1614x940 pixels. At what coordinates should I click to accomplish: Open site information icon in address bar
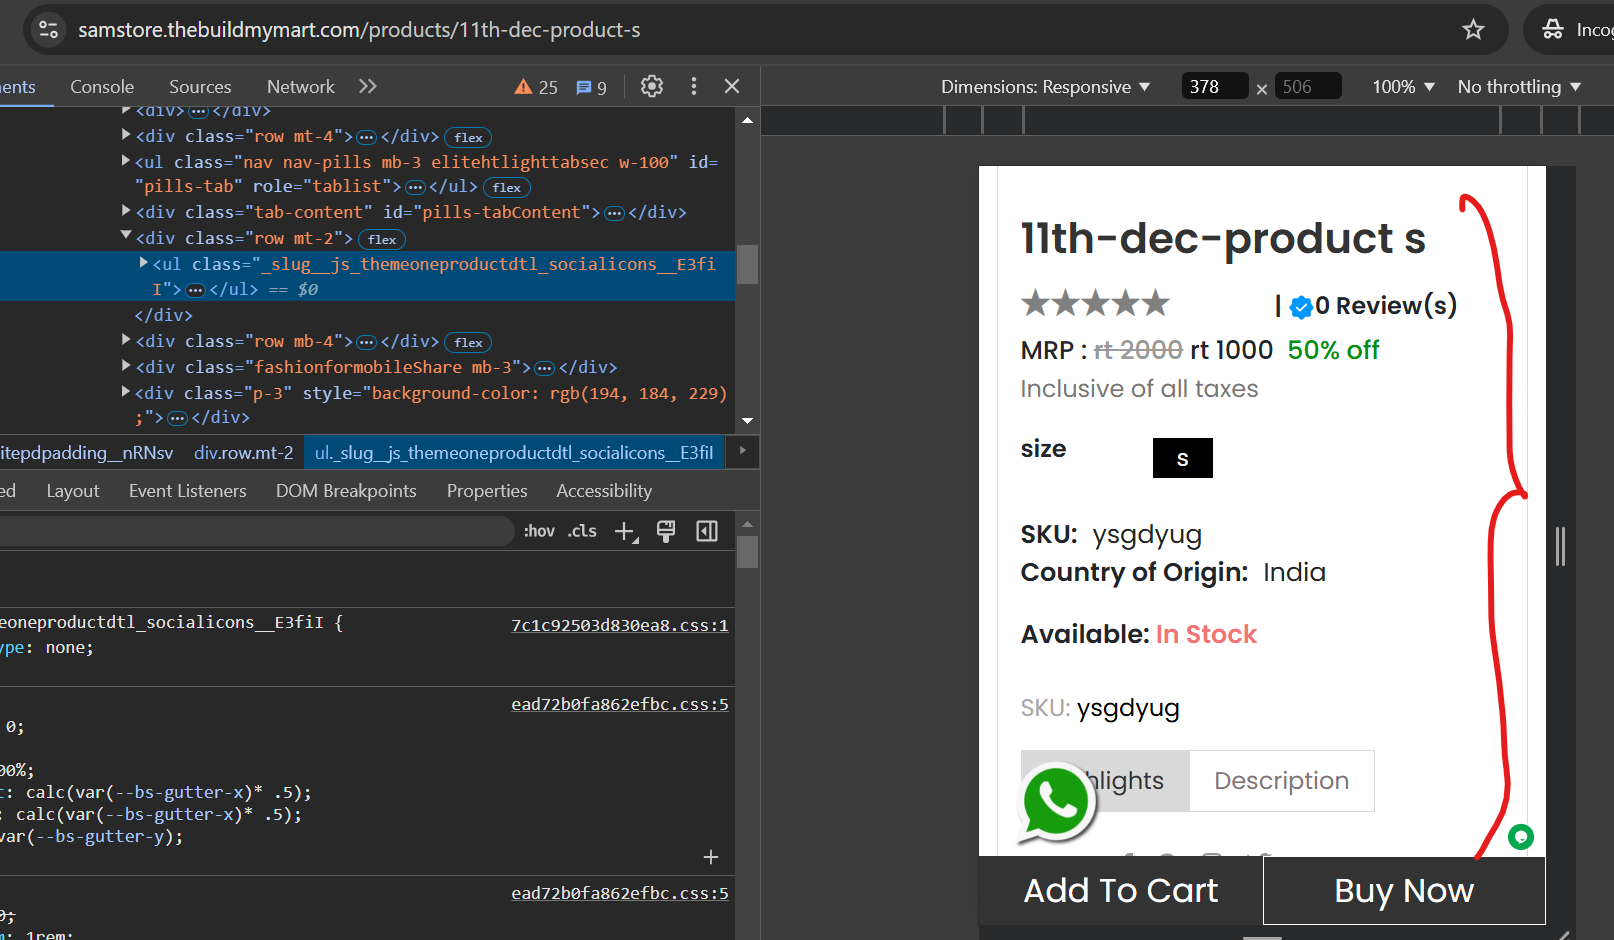(x=49, y=30)
